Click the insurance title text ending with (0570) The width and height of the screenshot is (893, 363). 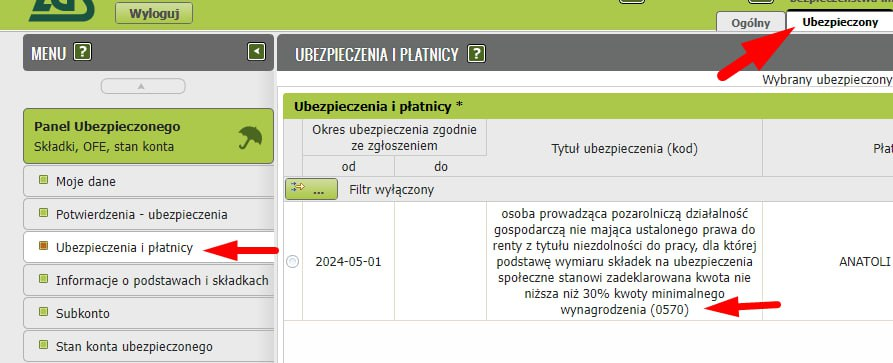click(x=624, y=262)
